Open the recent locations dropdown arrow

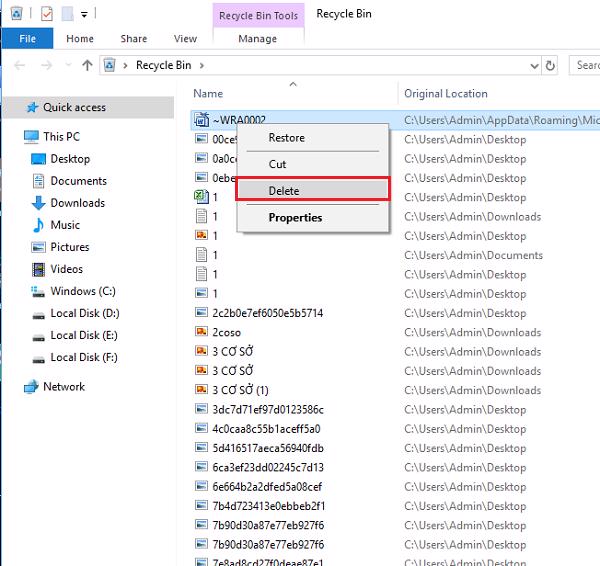coord(68,65)
